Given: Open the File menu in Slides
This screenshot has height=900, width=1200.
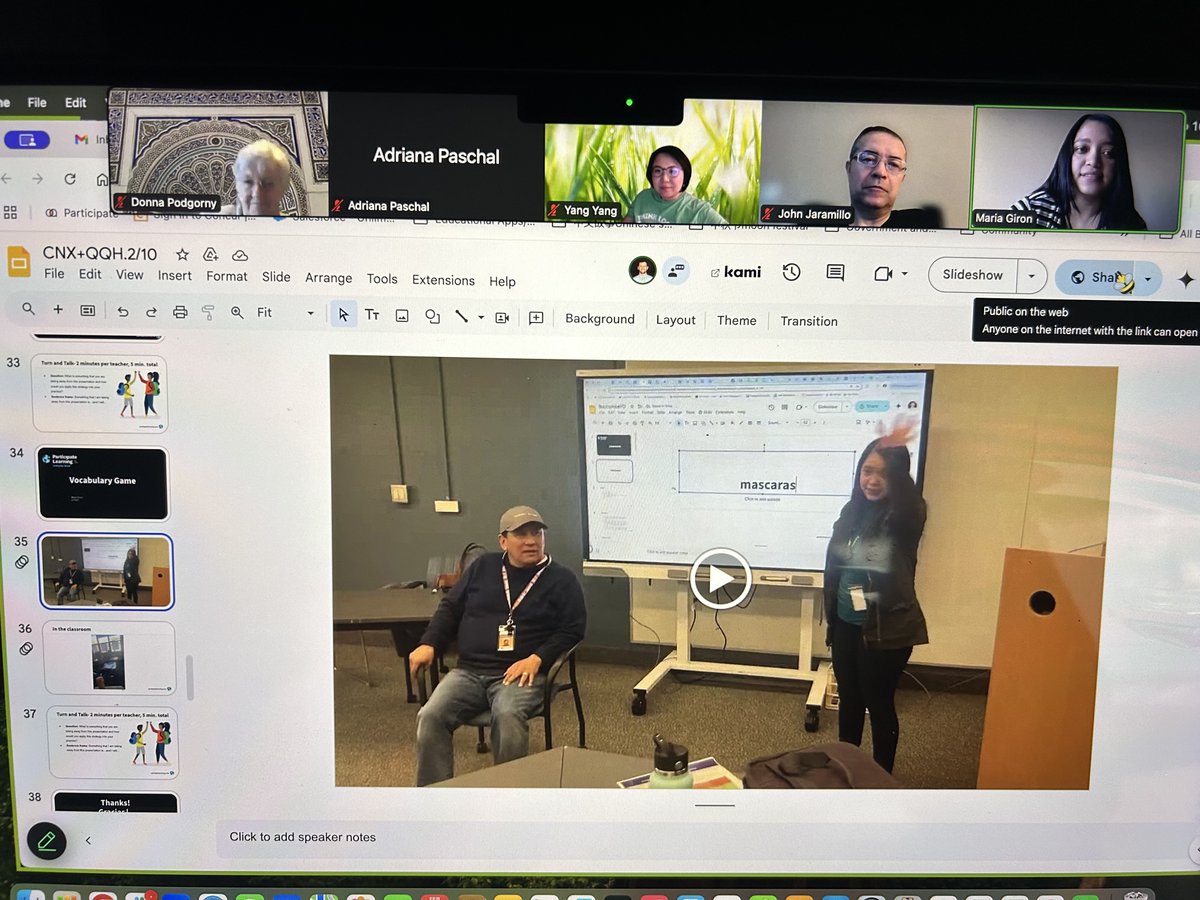Looking at the screenshot, I should (x=54, y=273).
